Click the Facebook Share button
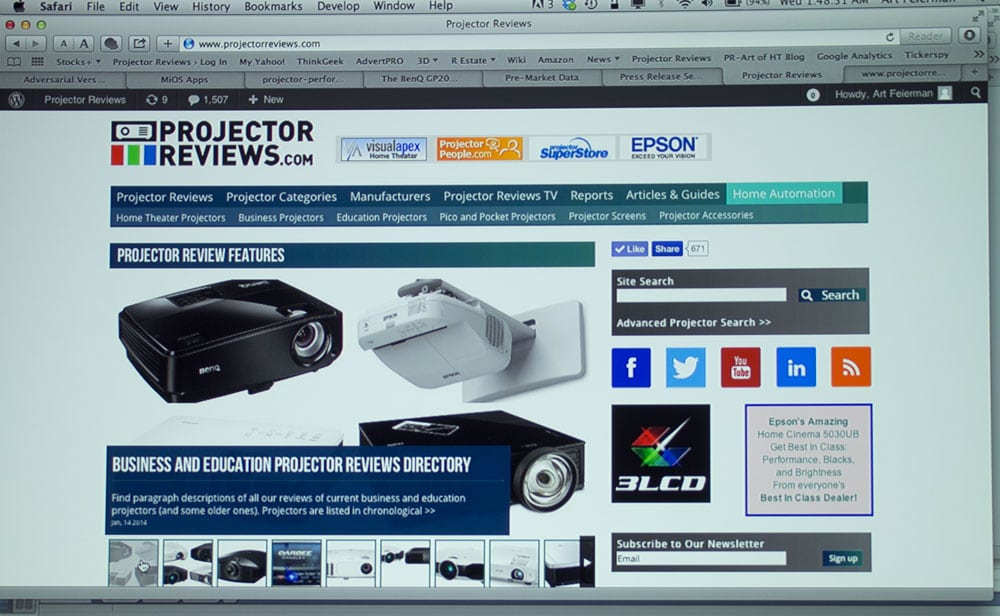Viewport: 1000px width, 616px height. click(667, 249)
